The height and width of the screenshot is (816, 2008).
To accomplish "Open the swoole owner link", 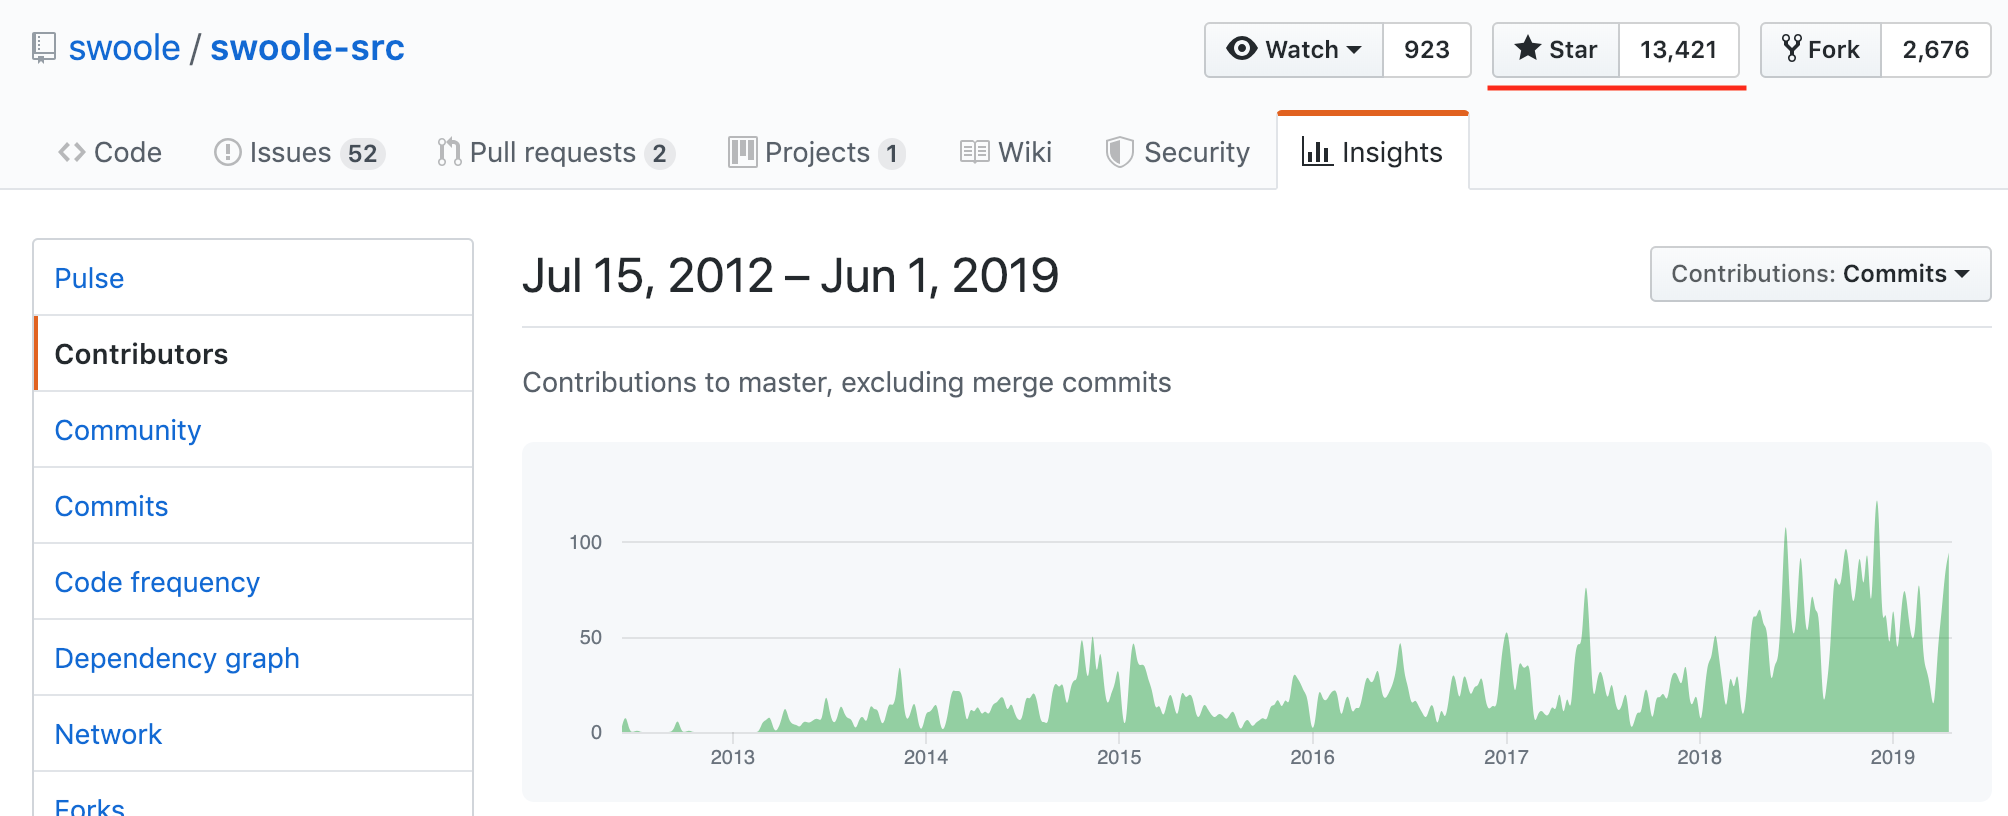I will pos(124,48).
